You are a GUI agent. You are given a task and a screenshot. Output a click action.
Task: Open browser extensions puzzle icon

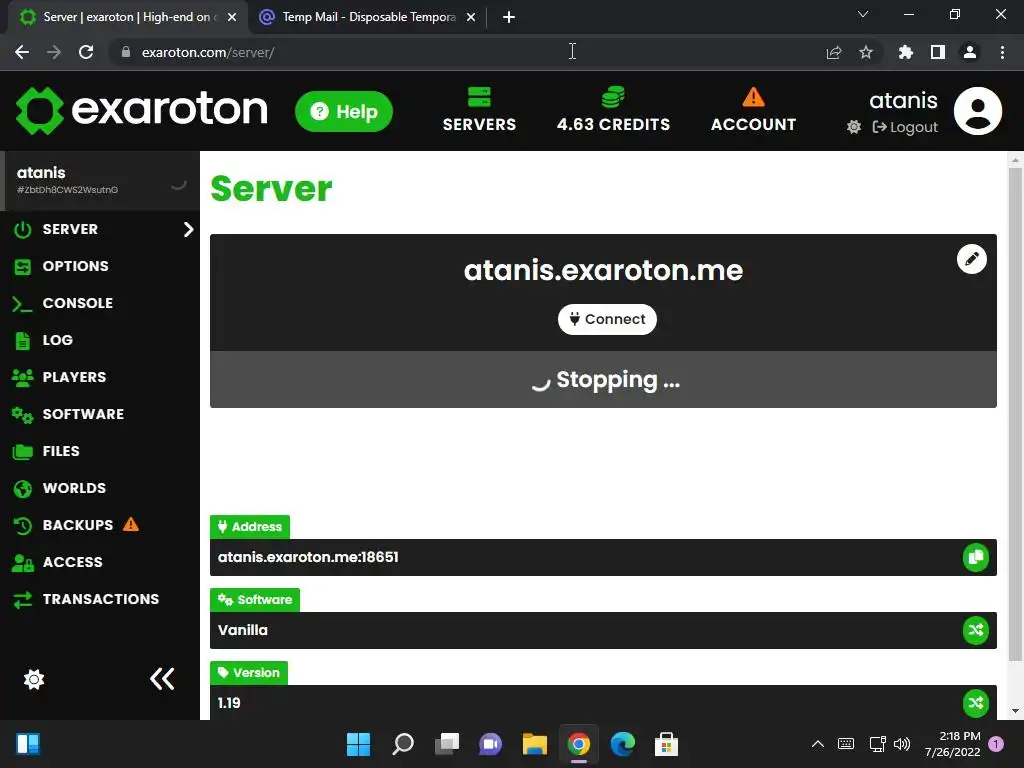pyautogui.click(x=906, y=52)
